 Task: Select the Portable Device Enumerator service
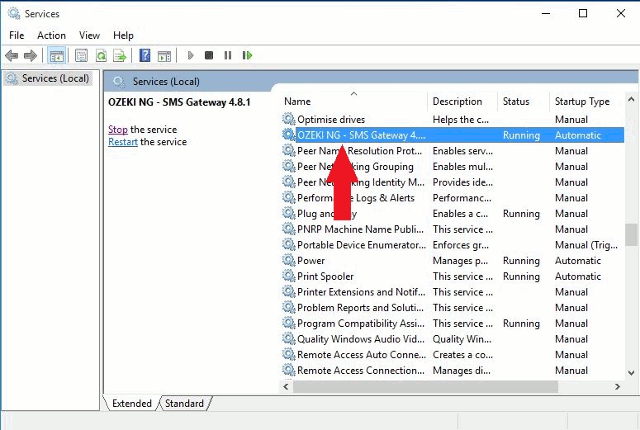coord(452,245)
